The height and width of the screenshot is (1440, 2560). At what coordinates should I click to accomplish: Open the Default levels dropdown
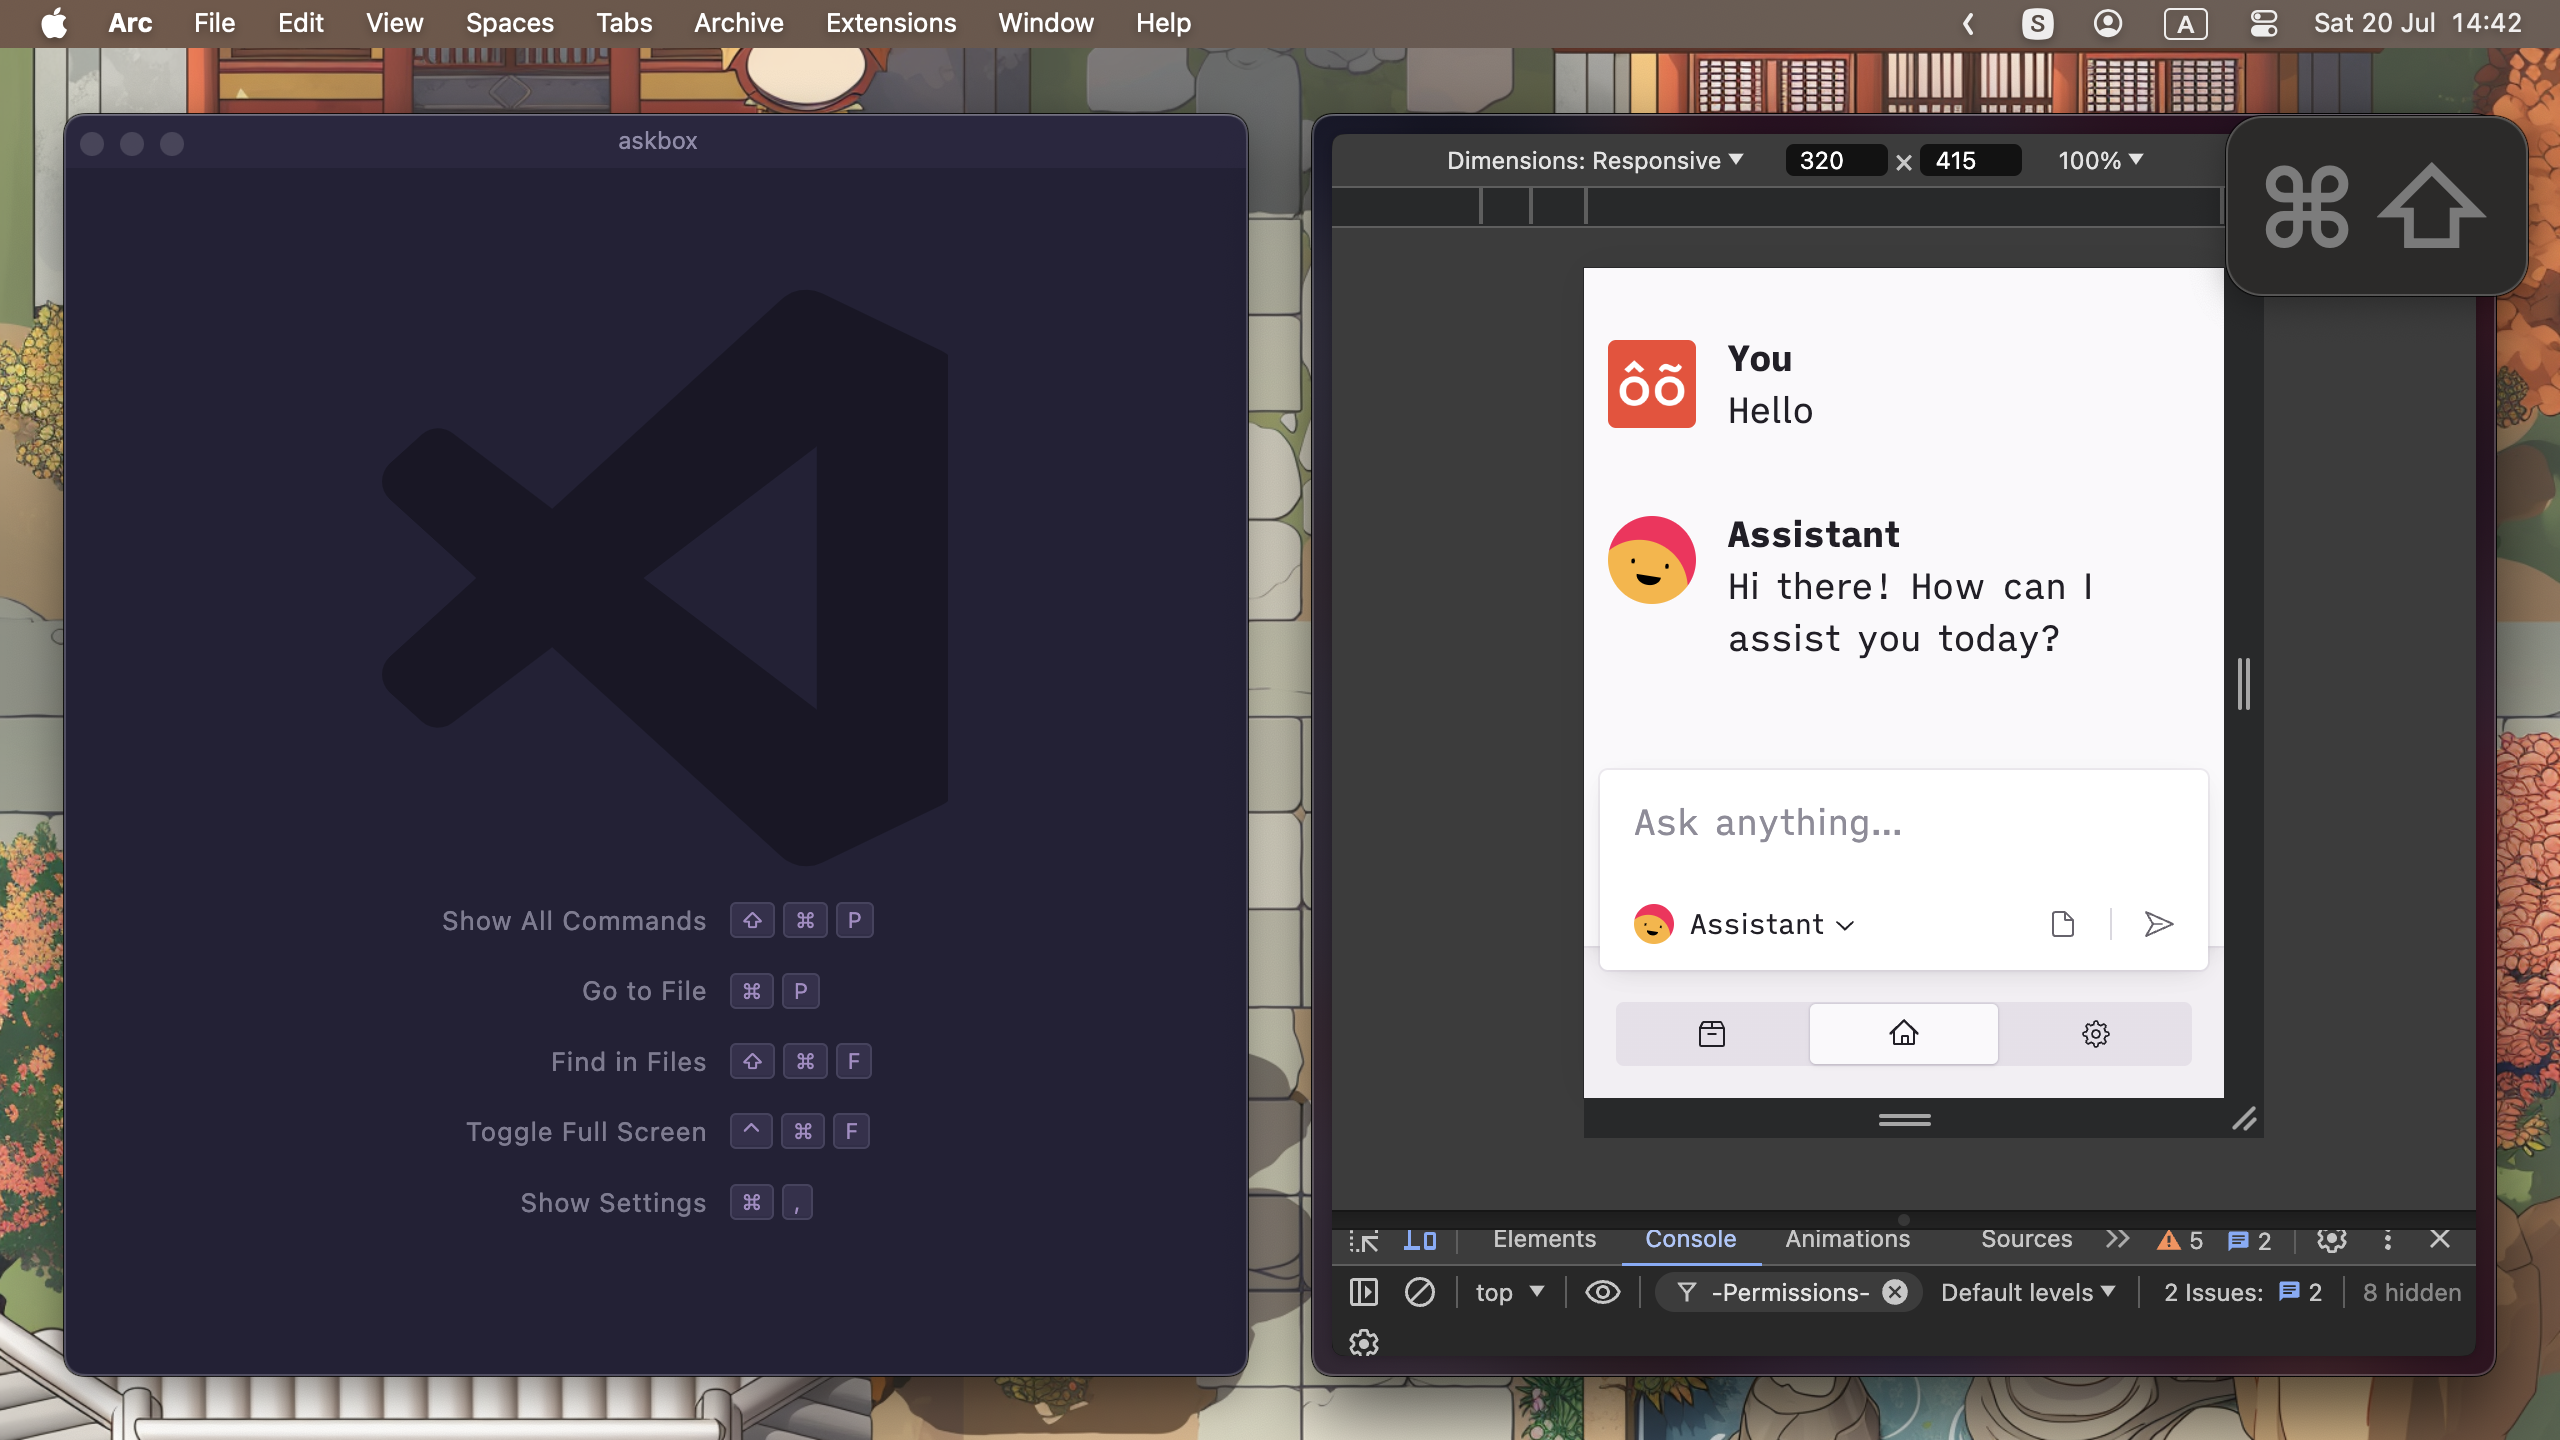[x=2028, y=1292]
